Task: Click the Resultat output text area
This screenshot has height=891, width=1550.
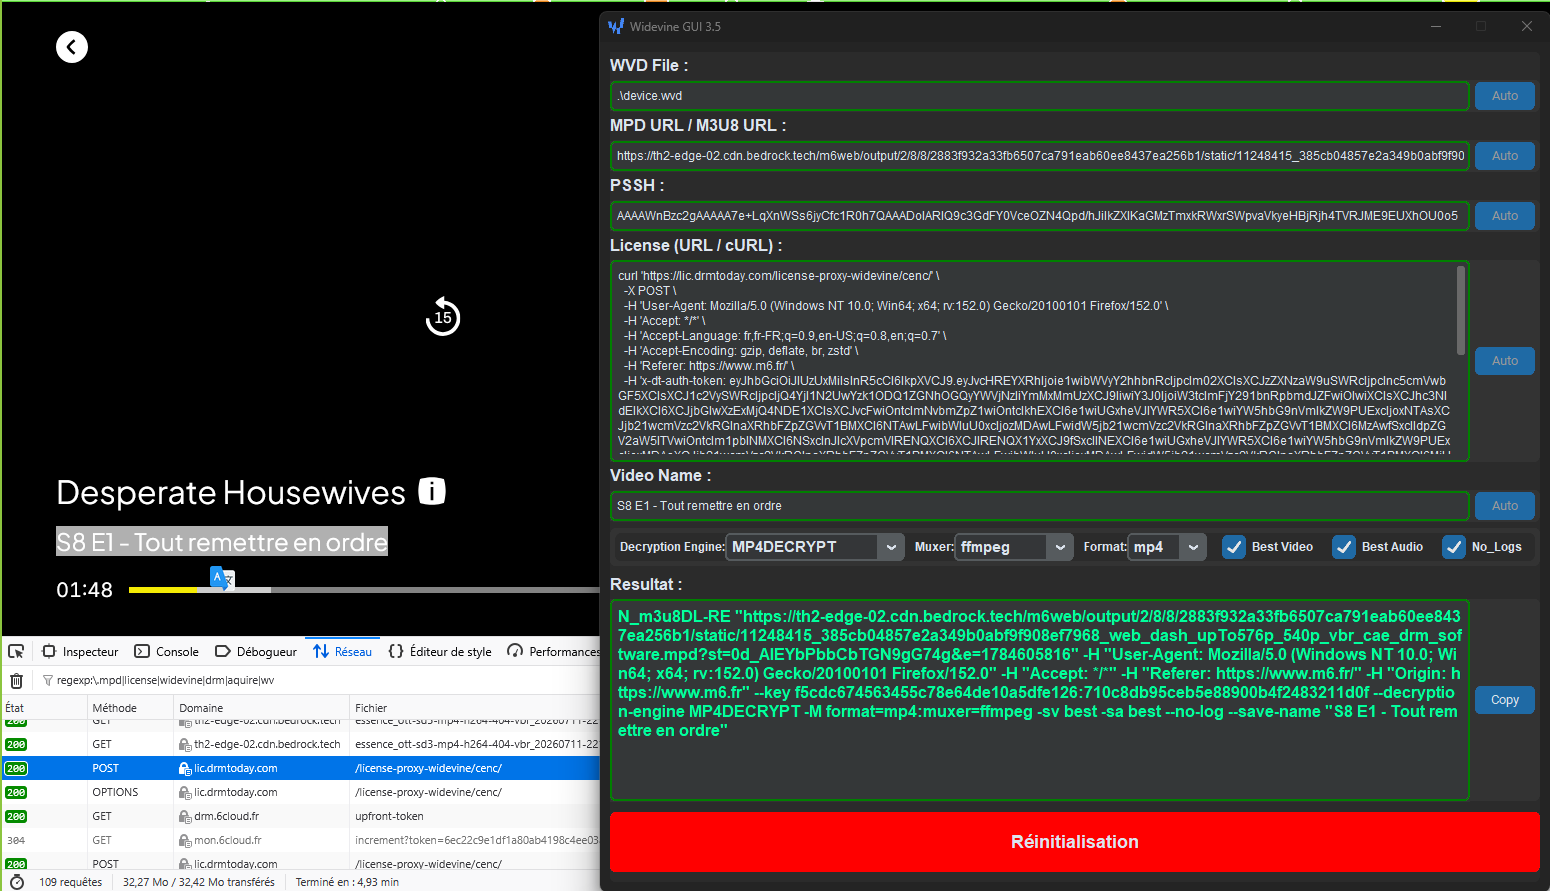Action: coord(1039,700)
